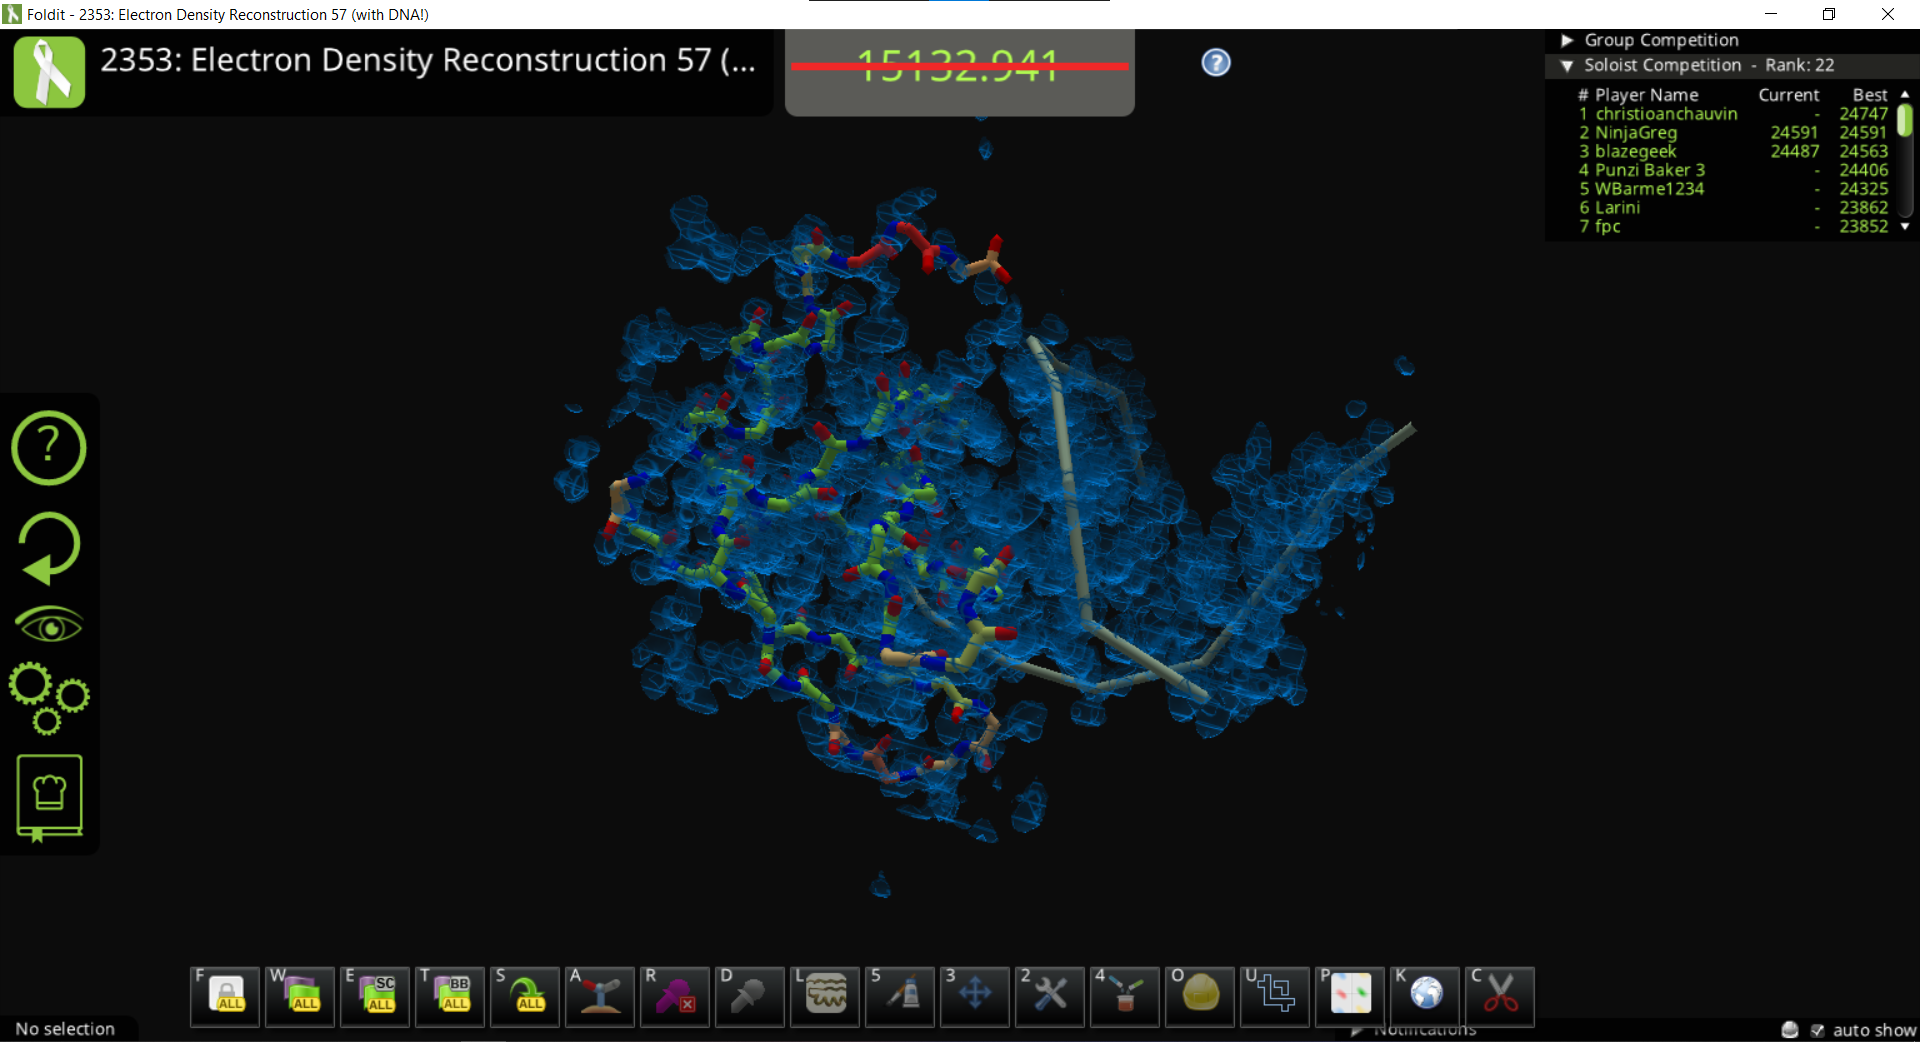The width and height of the screenshot is (1920, 1042).
Task: Click the leaderboard scrollbar down arrow
Action: [1905, 227]
